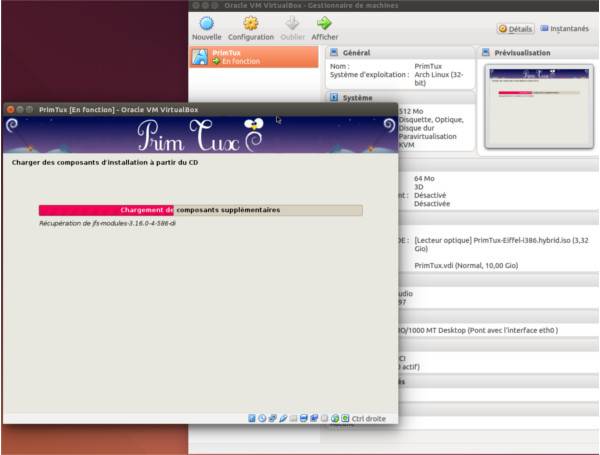
Task: Switch to Instantanés view in the manager
Action: (x=564, y=29)
